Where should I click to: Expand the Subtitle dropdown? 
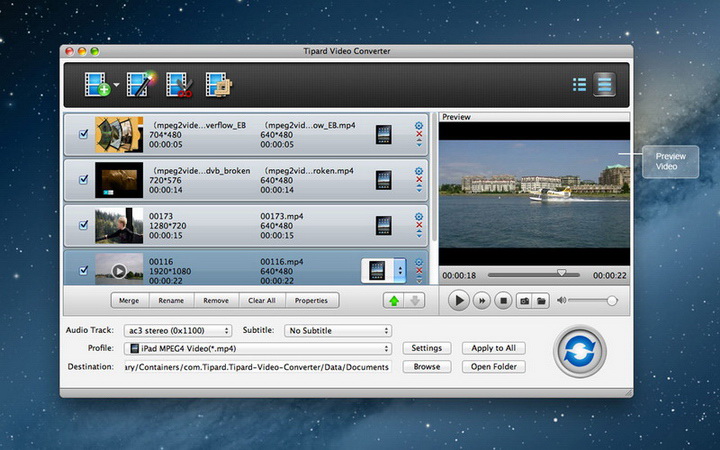coord(337,330)
